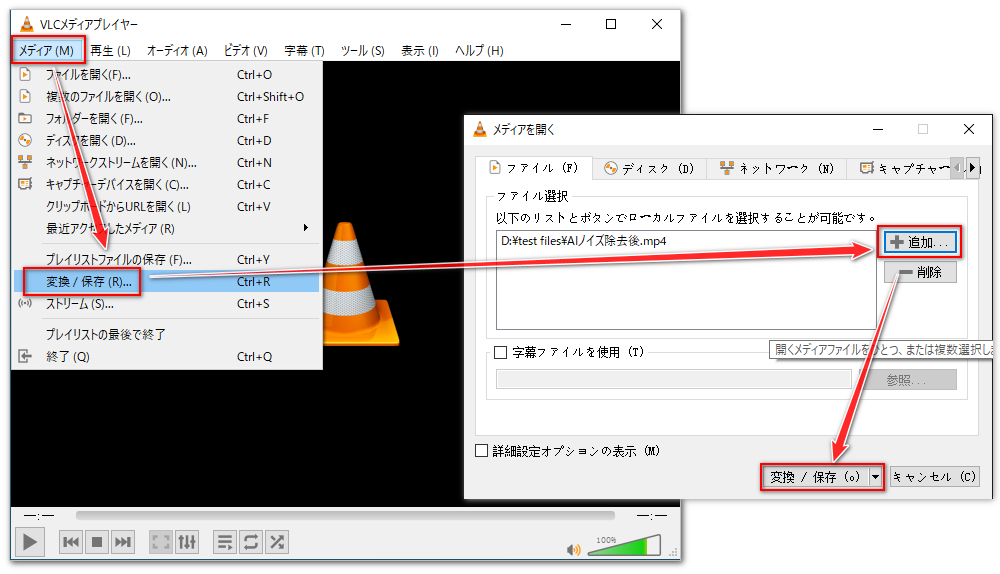Toggle the fullscreen button in VLC
1000x574 pixels.
[x=161, y=542]
